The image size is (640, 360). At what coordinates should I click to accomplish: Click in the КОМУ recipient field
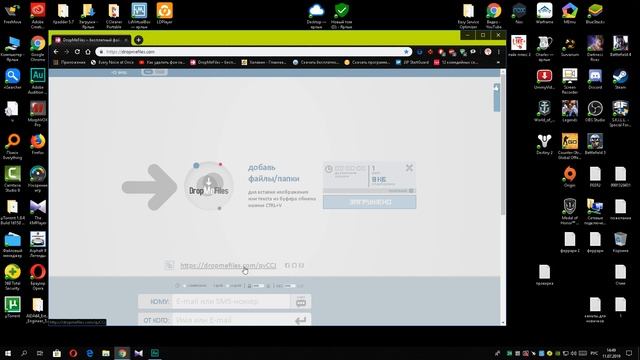point(232,301)
